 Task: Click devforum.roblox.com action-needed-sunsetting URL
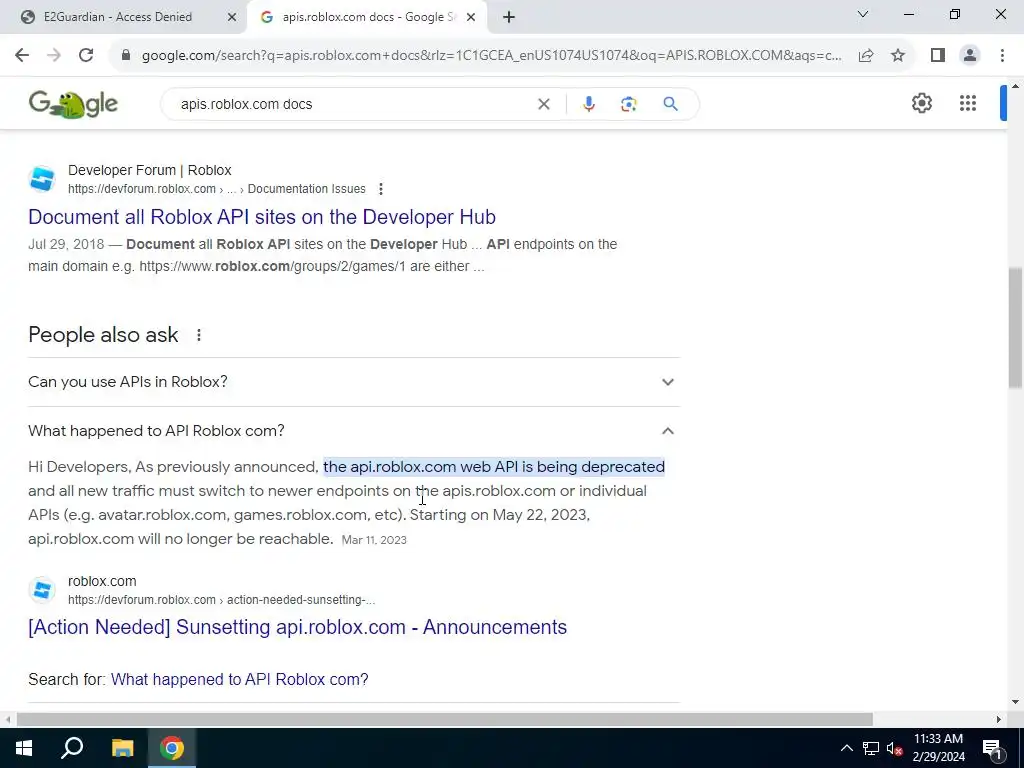coord(221,600)
